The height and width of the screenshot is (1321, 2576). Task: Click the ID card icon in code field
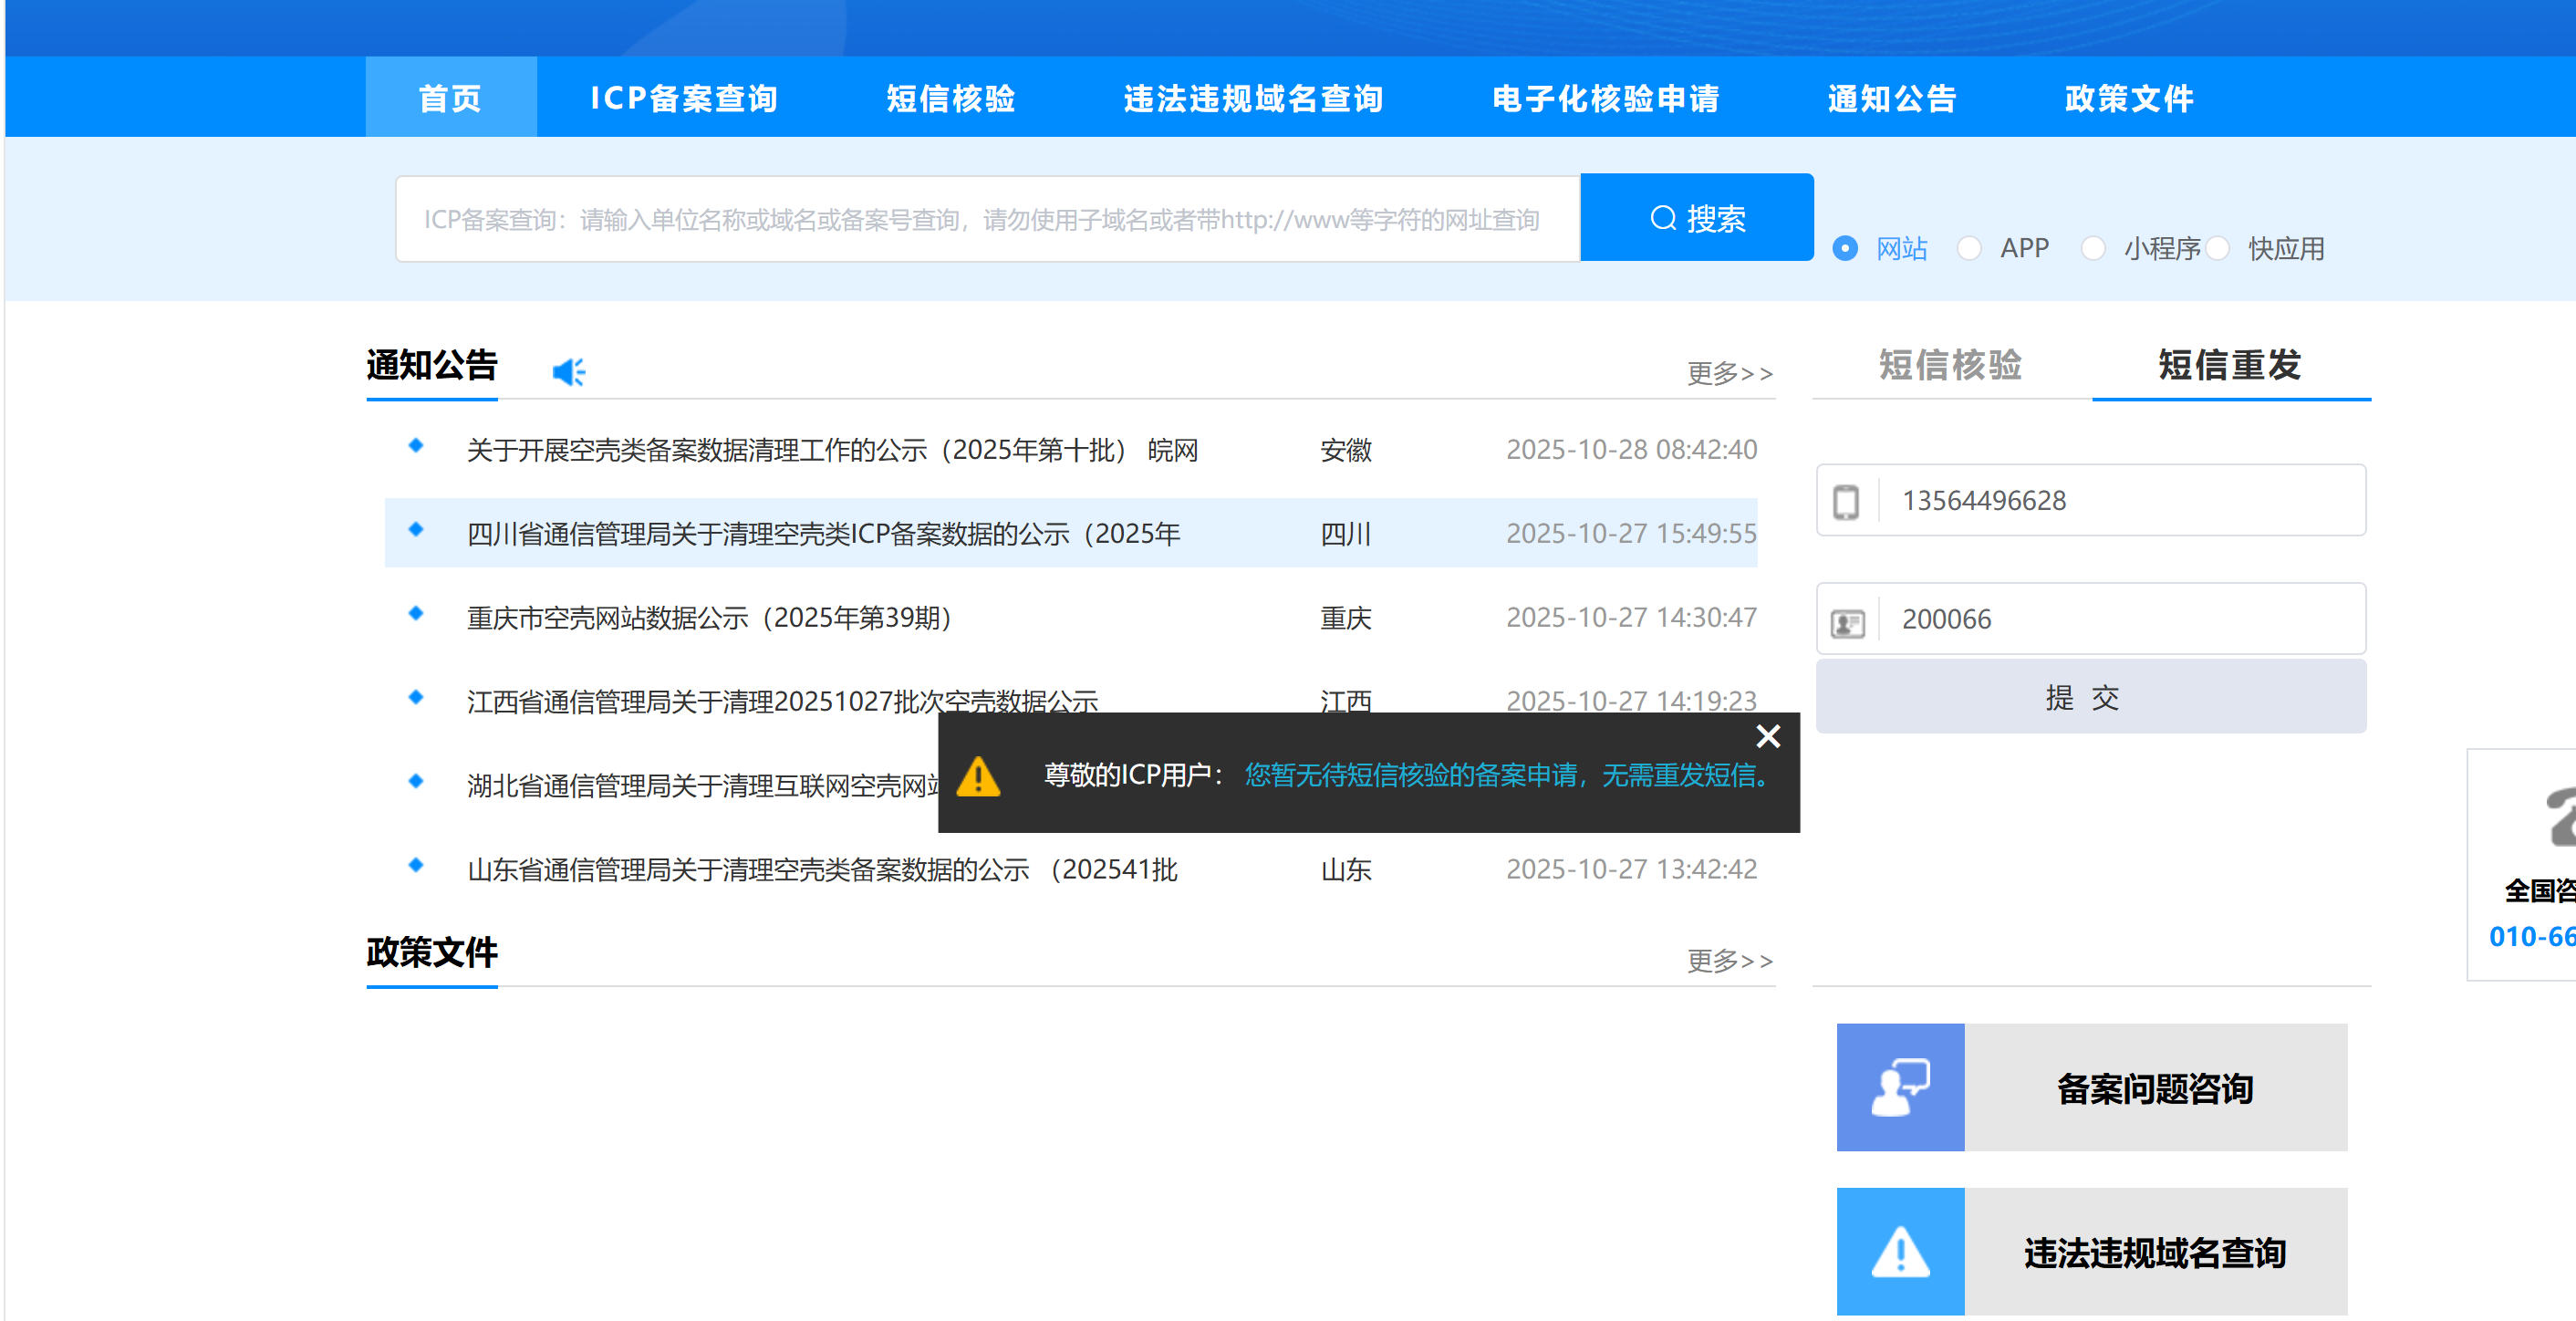click(1847, 623)
